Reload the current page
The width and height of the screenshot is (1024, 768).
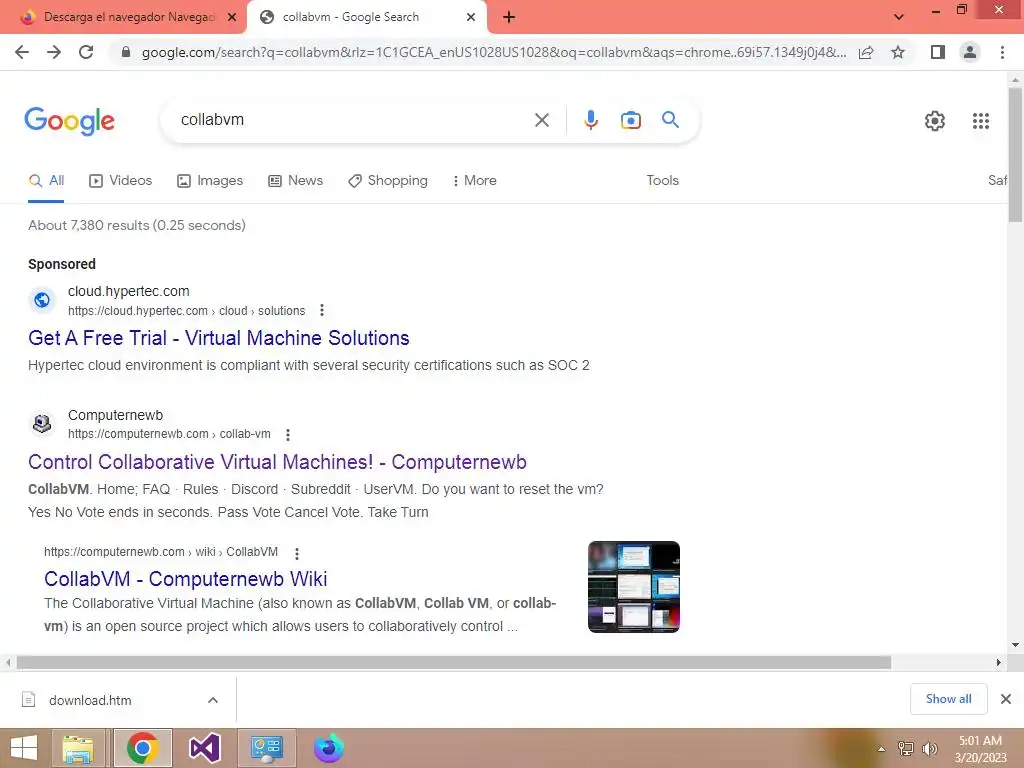[x=86, y=52]
